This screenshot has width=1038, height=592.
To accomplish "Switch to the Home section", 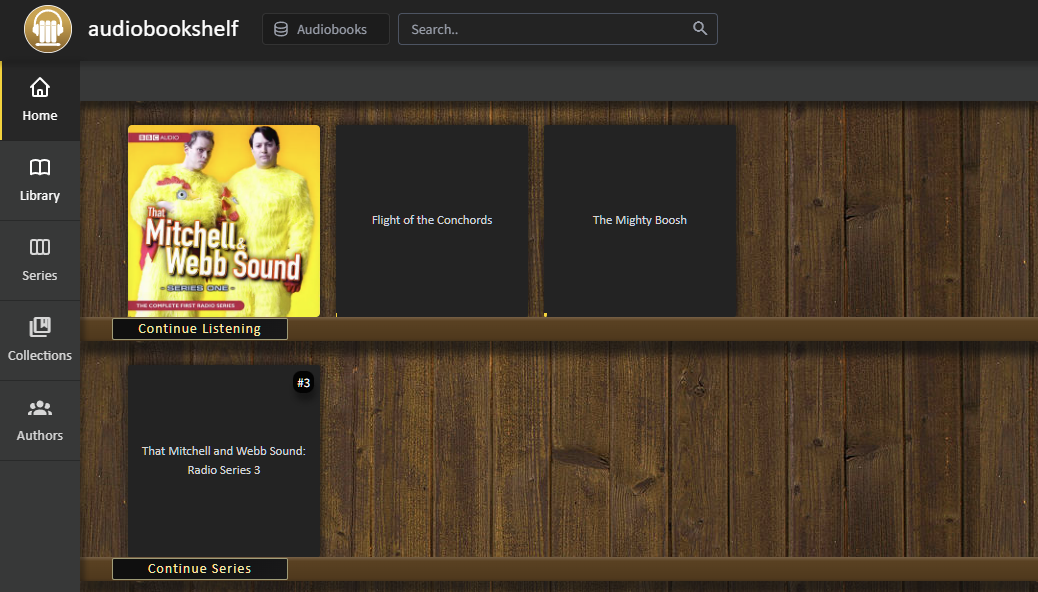I will coord(39,100).
